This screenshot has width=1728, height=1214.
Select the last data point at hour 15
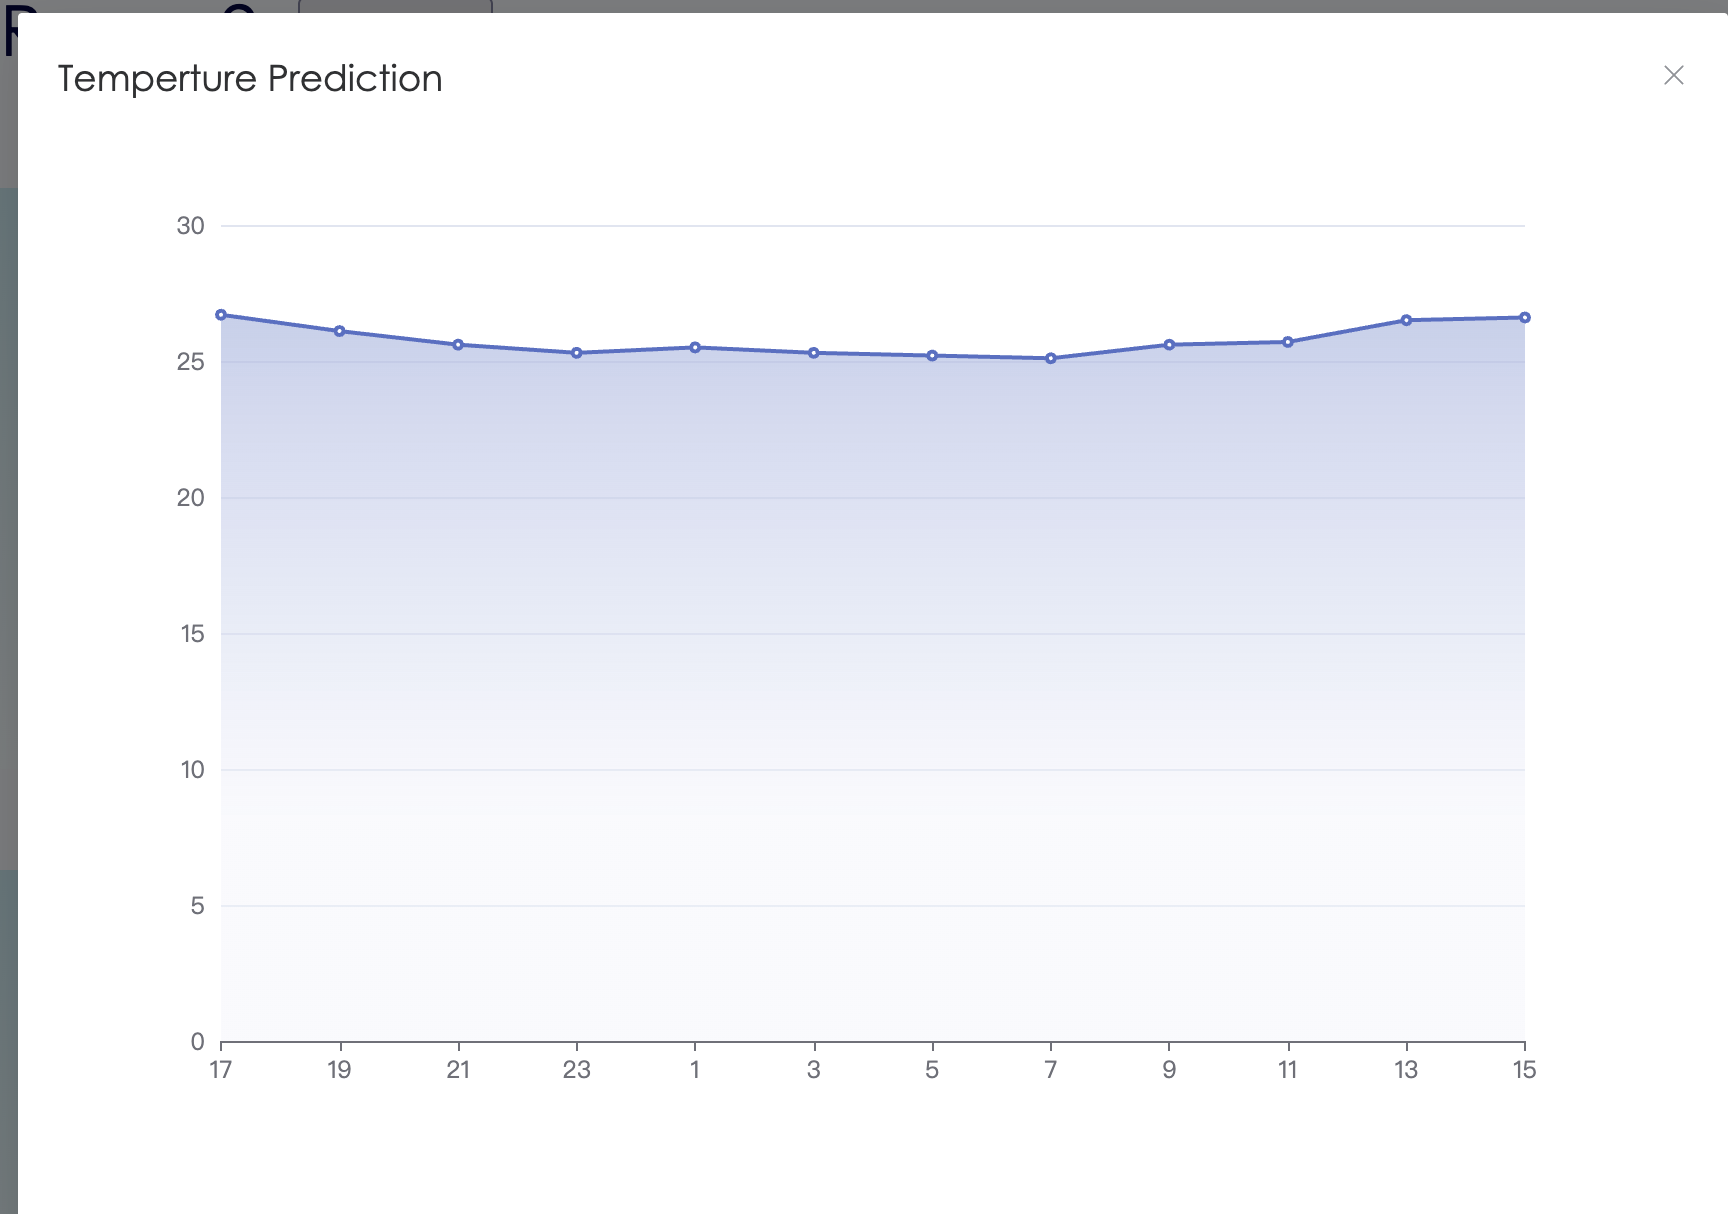point(1525,318)
